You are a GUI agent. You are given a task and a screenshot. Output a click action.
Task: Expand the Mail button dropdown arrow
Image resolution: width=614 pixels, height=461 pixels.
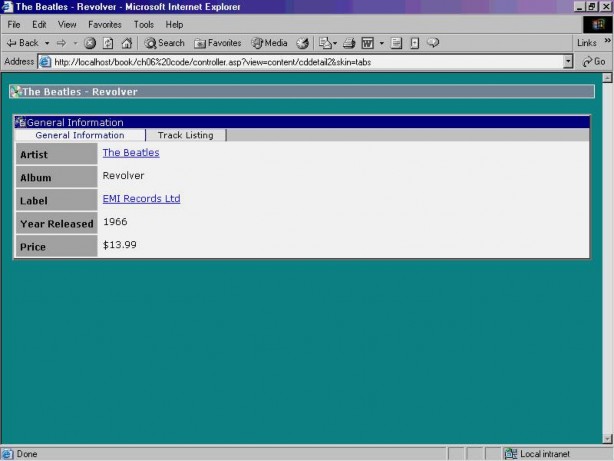[x=338, y=43]
